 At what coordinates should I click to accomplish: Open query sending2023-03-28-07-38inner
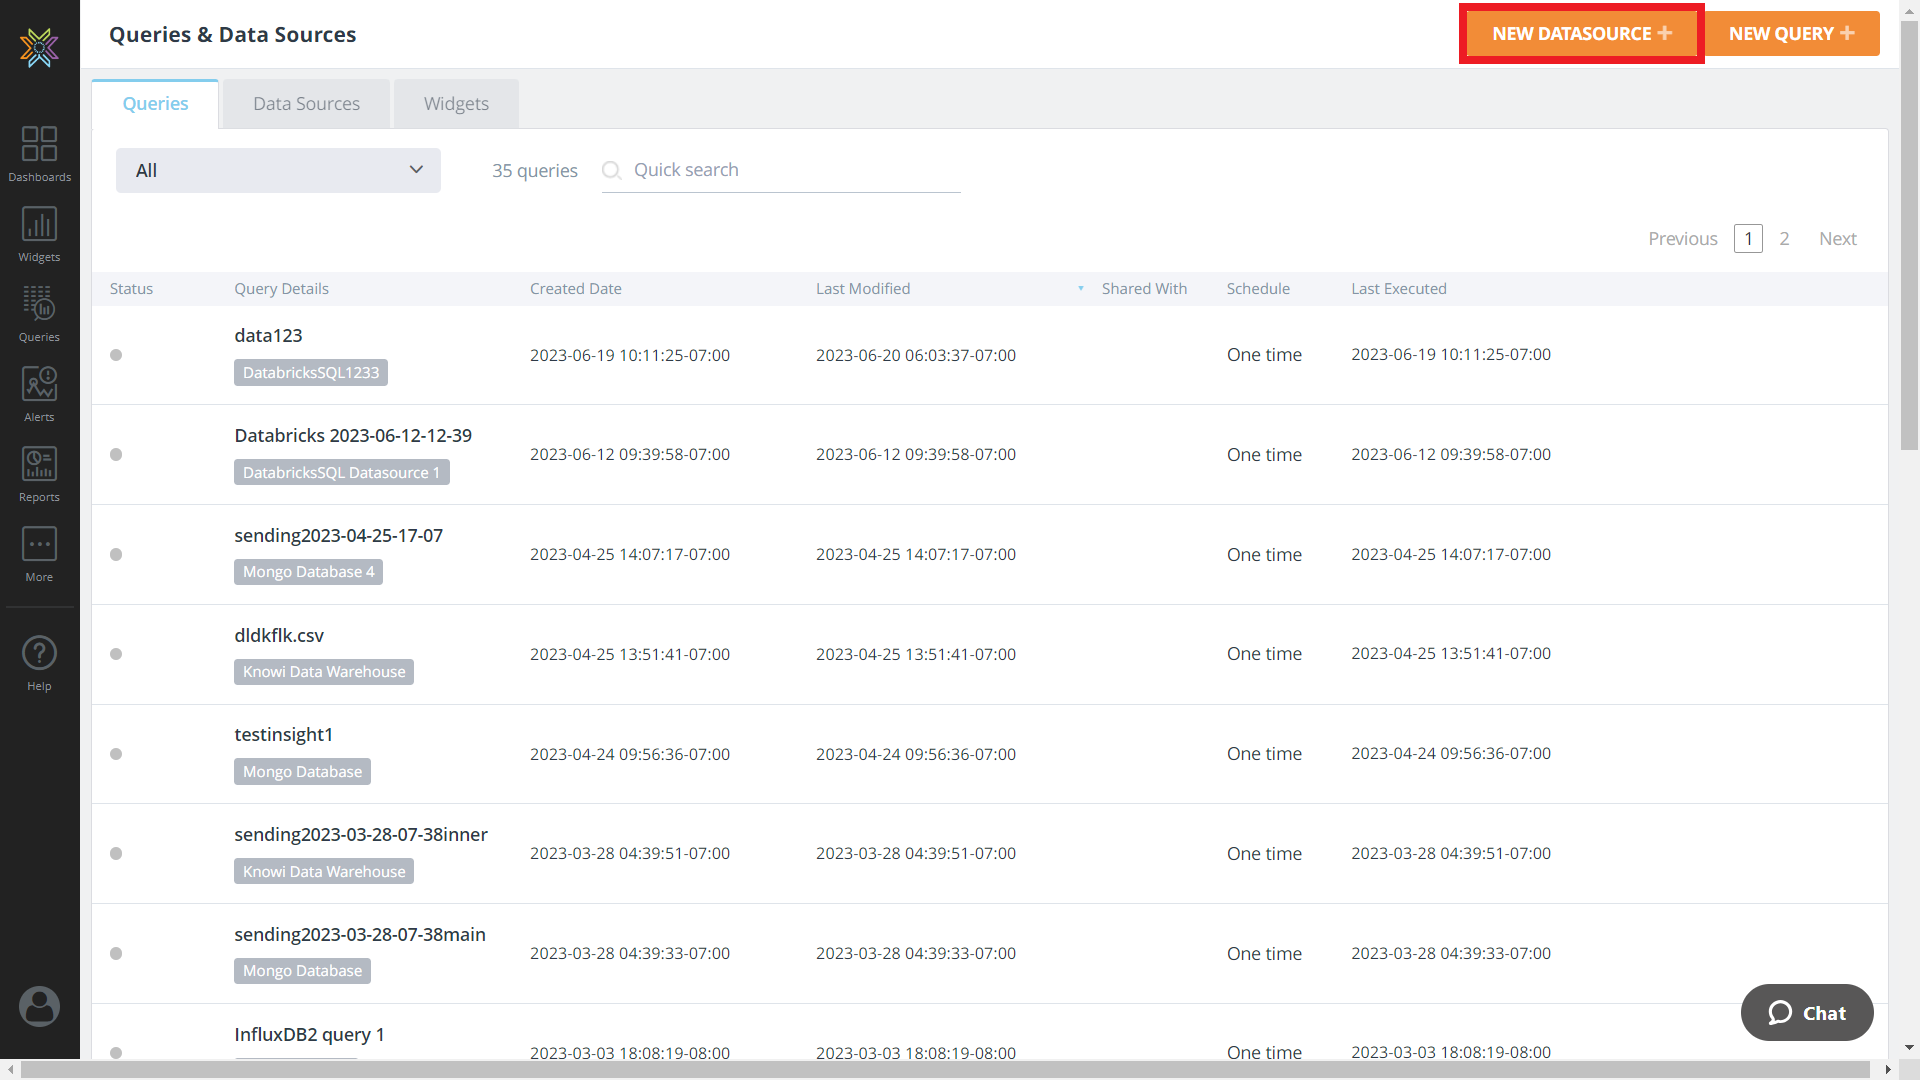click(361, 835)
